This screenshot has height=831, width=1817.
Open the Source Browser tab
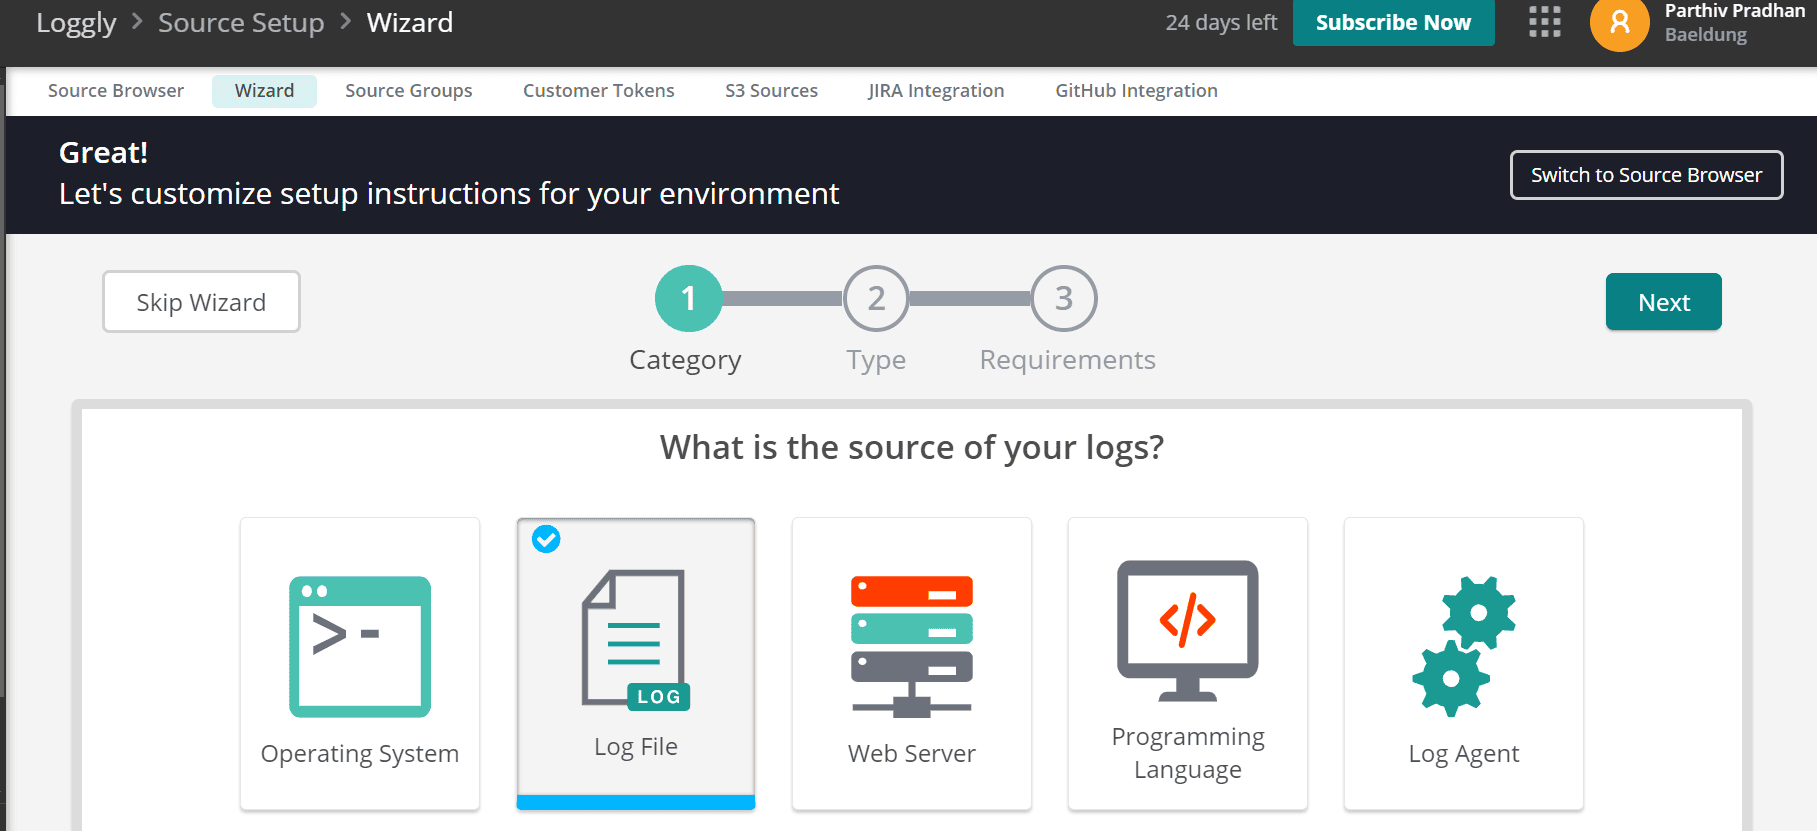(x=116, y=91)
